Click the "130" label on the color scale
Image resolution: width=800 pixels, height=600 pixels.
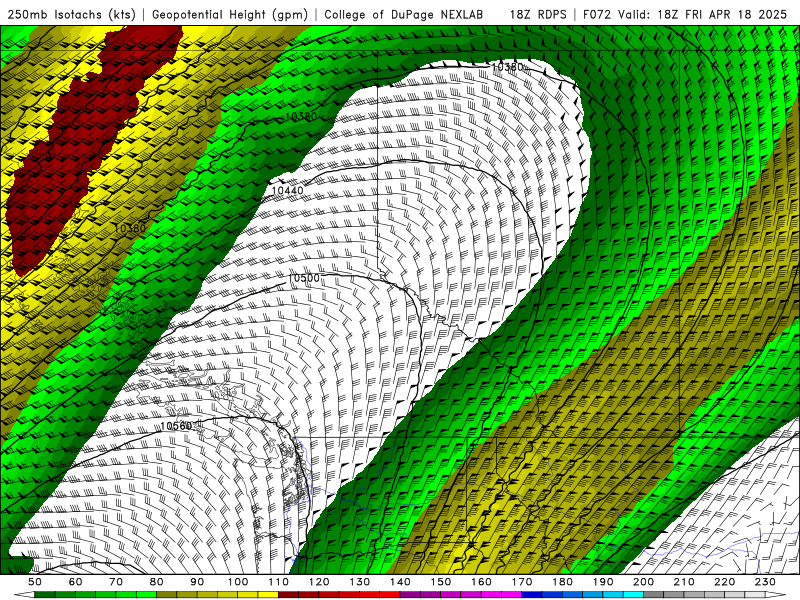[x=360, y=582]
